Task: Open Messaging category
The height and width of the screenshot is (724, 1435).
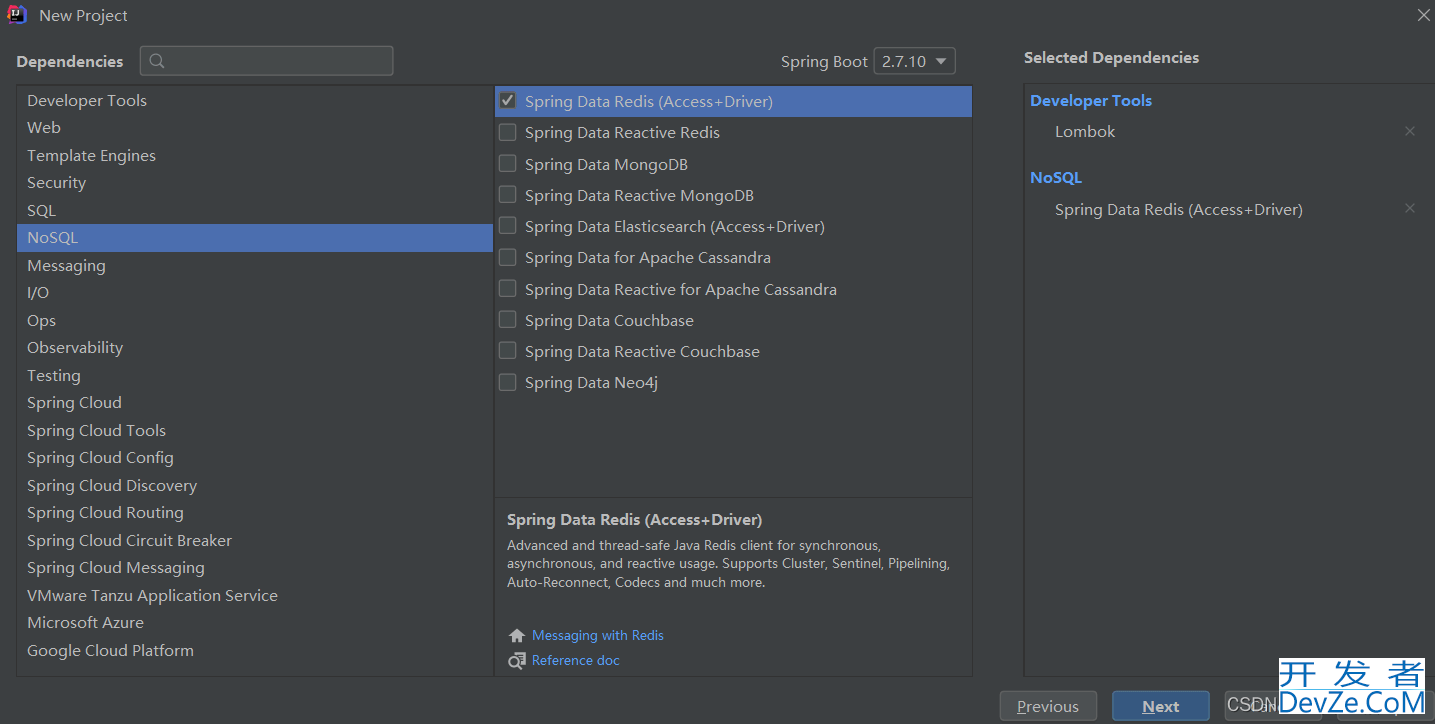Action: tap(255, 265)
